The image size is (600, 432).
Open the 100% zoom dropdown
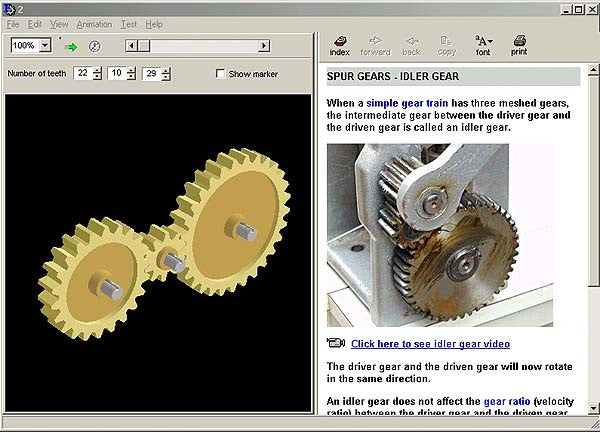45,46
